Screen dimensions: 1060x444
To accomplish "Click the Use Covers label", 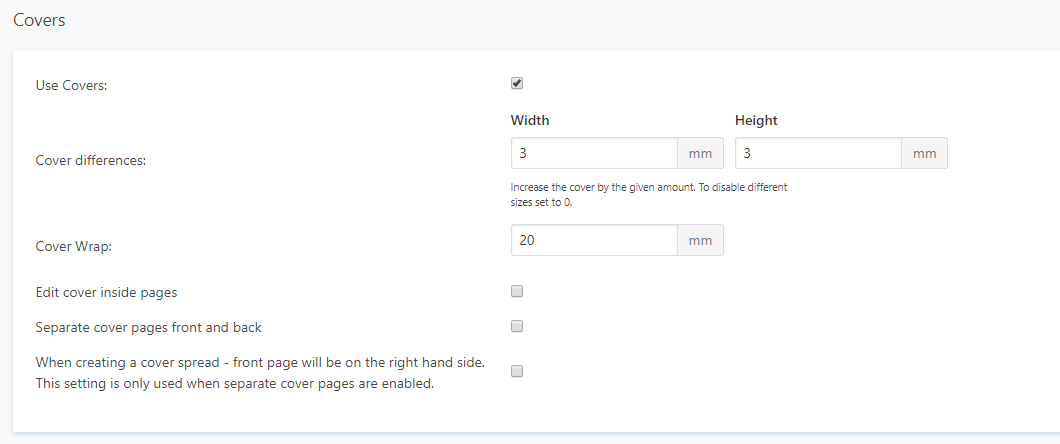I will coord(71,85).
